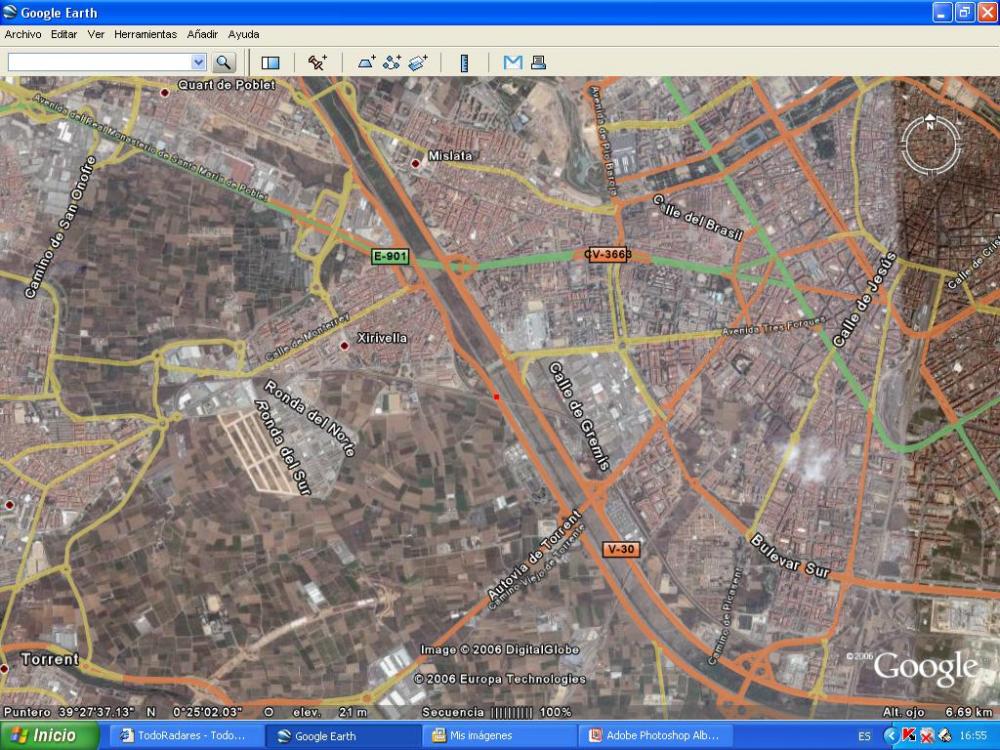Toggle the sidebar panel icon

point(270,62)
